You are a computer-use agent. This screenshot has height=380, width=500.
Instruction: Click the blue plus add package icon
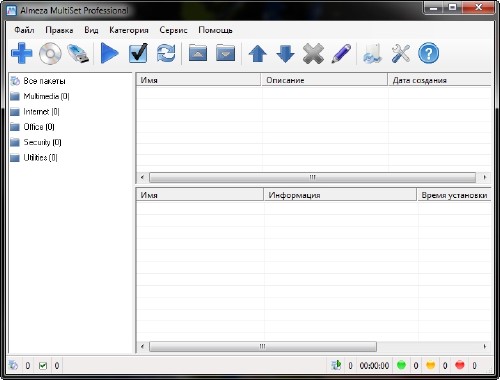coord(22,53)
